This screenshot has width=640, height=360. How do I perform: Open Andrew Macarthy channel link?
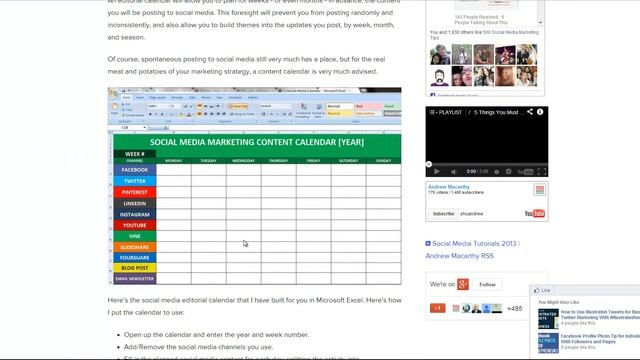click(x=449, y=187)
